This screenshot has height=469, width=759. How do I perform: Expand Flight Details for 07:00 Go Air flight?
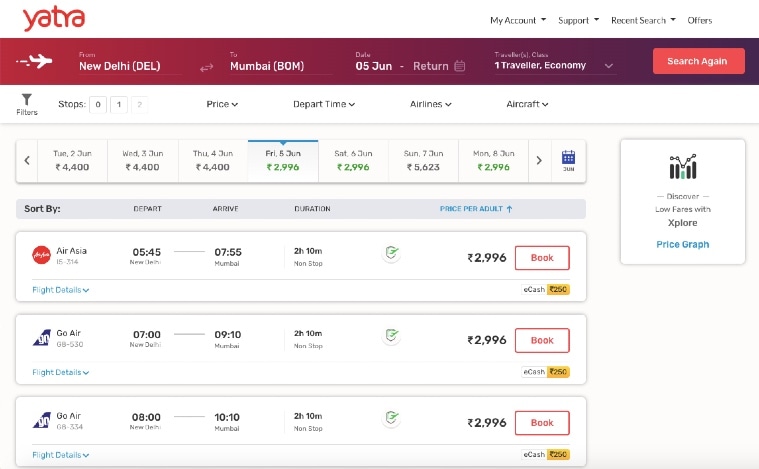[61, 372]
